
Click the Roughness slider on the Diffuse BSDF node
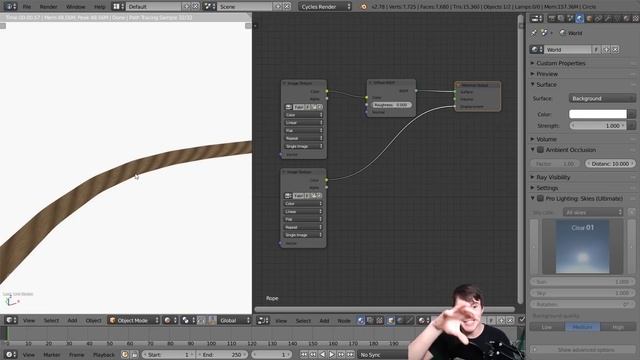pos(391,105)
